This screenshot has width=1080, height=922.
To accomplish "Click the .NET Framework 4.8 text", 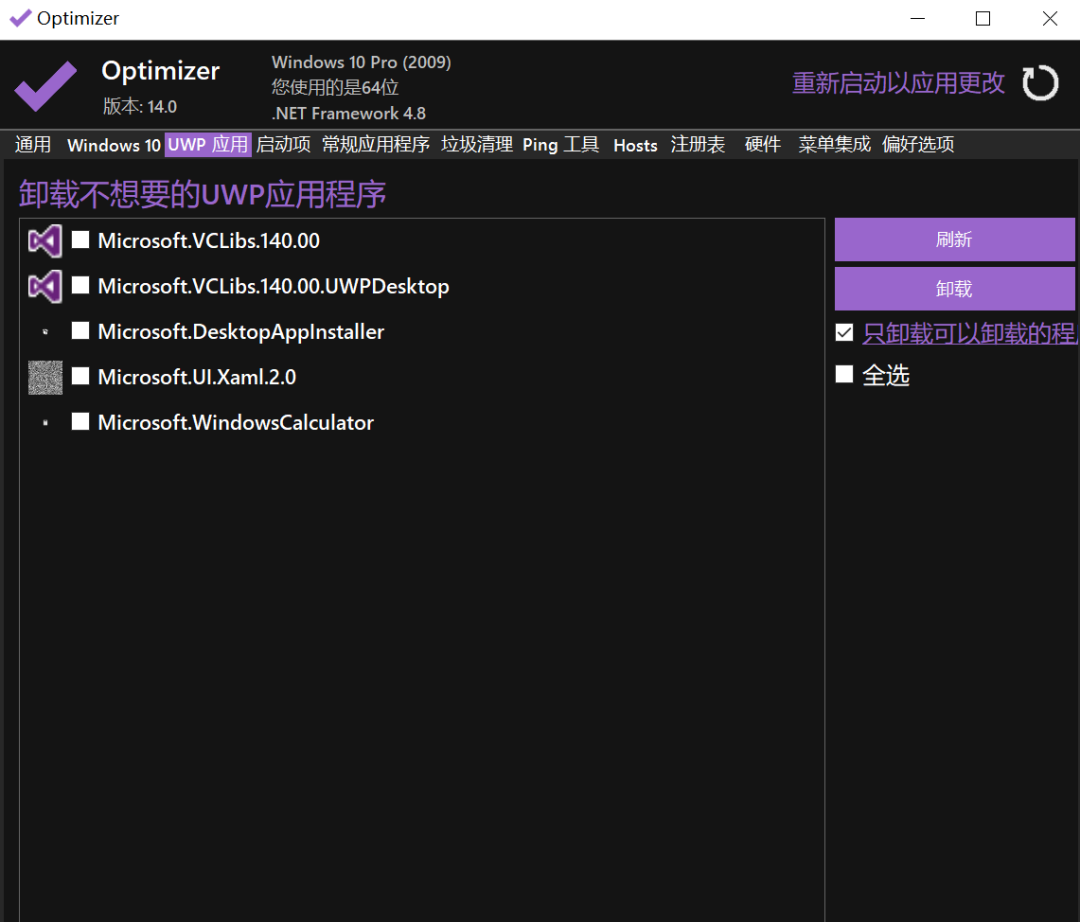I will point(349,113).
